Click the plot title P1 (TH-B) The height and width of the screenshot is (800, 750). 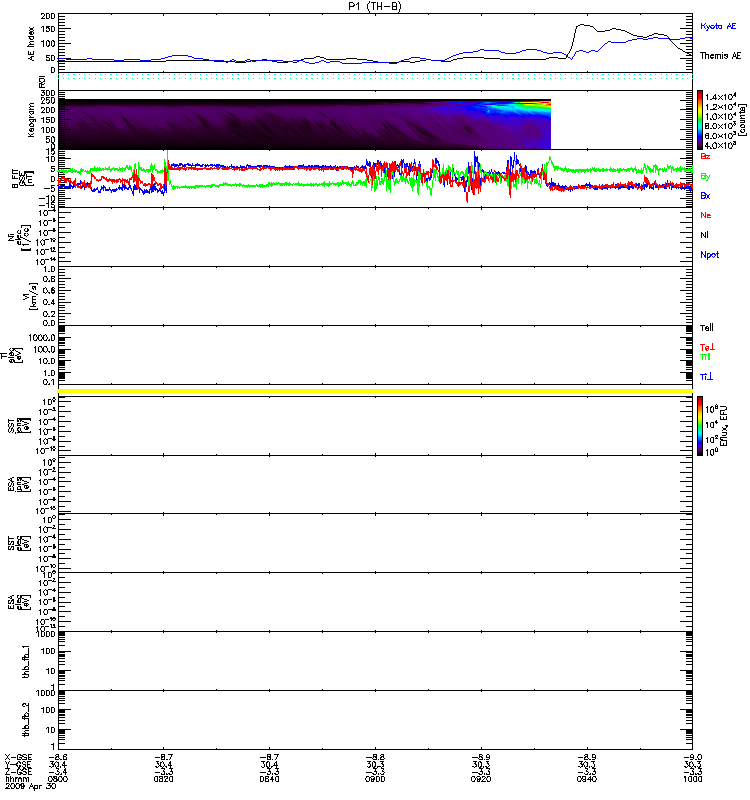coord(375,6)
